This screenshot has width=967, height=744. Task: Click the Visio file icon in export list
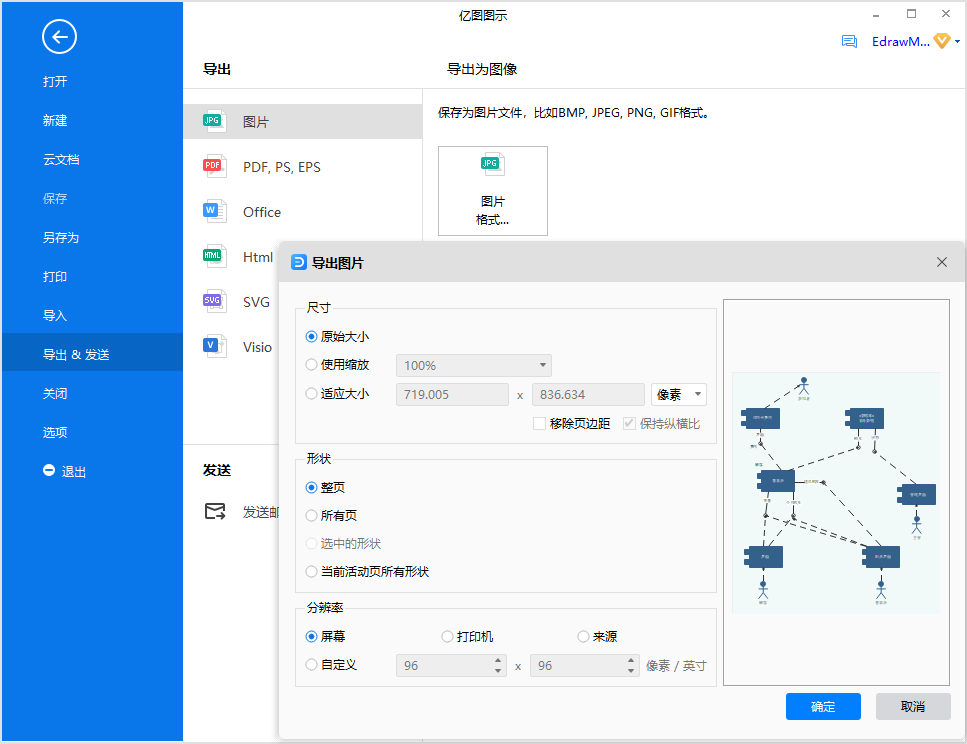click(x=214, y=347)
